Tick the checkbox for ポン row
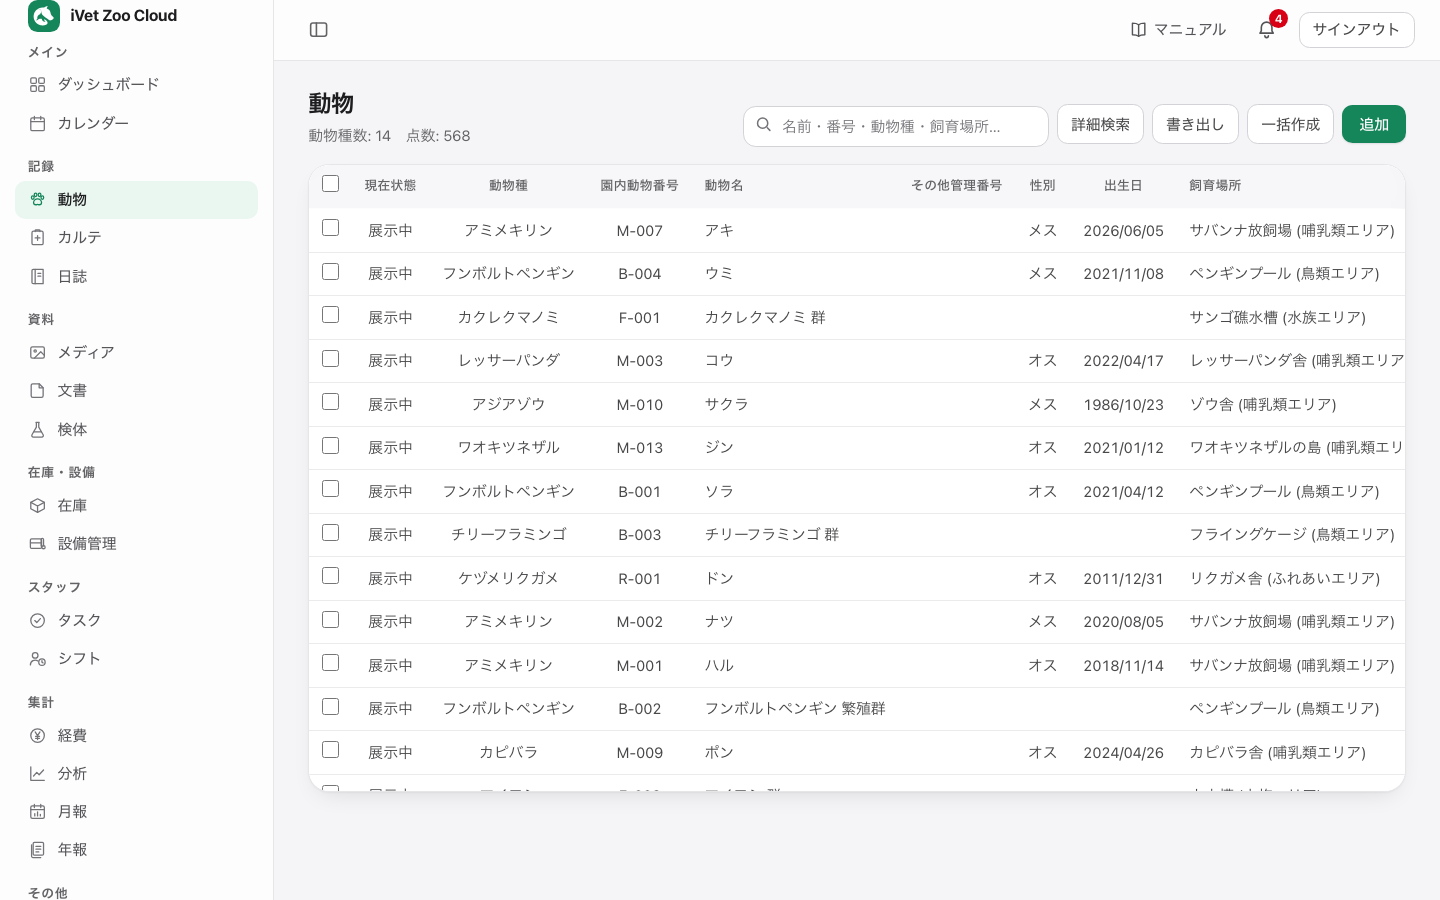Viewport: 1440px width, 900px height. click(x=331, y=750)
